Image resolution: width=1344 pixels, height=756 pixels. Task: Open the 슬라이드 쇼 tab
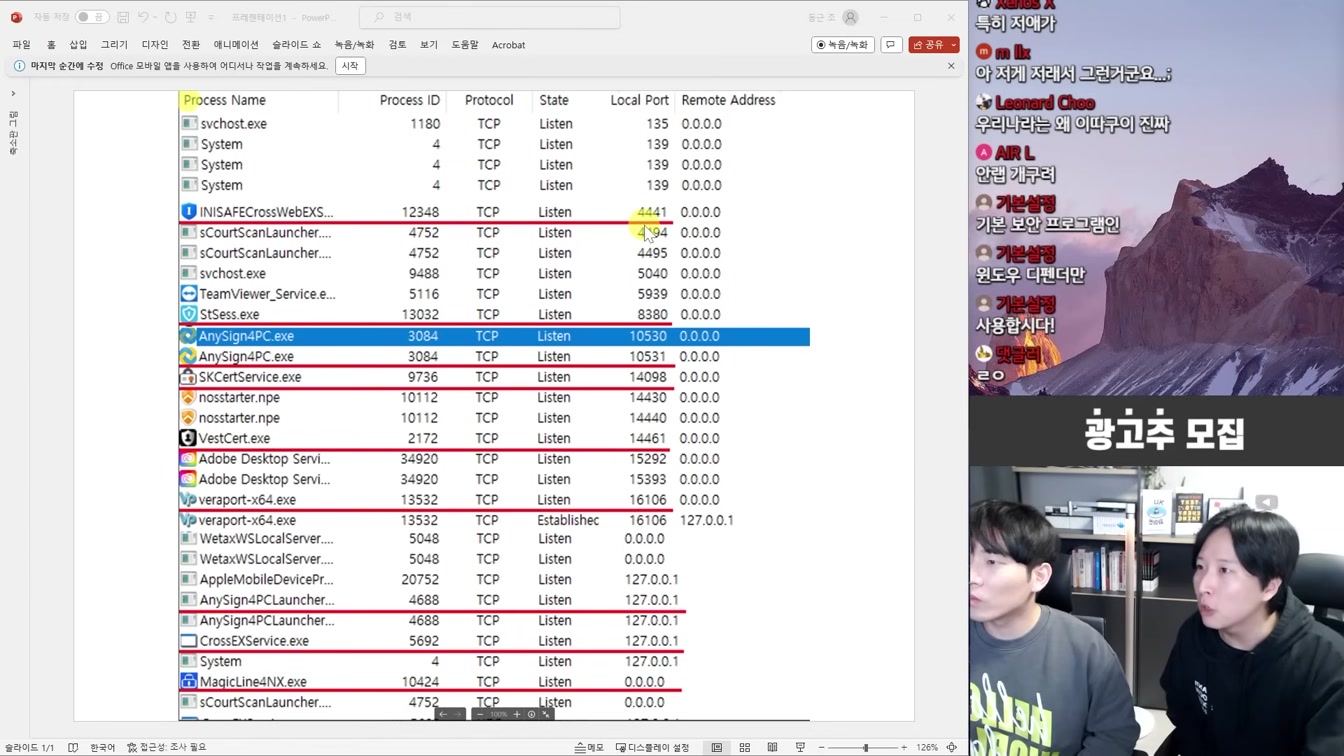[x=297, y=45]
